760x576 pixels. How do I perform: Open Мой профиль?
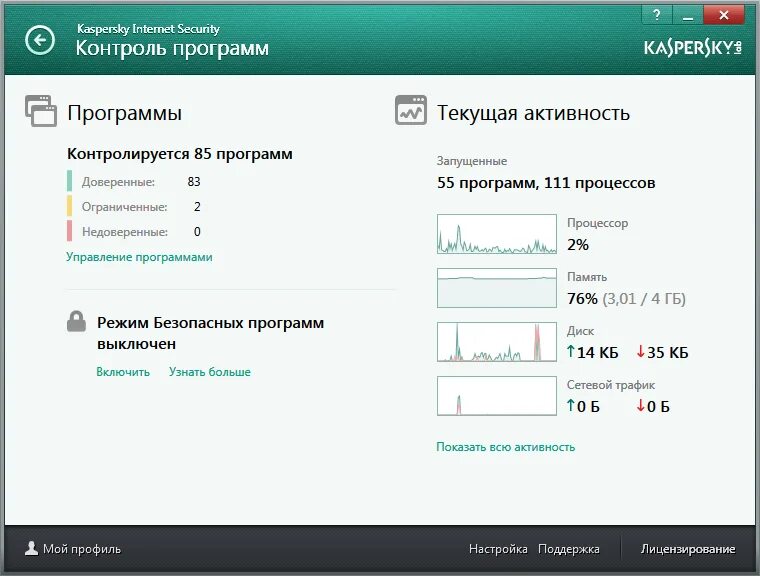[82, 549]
